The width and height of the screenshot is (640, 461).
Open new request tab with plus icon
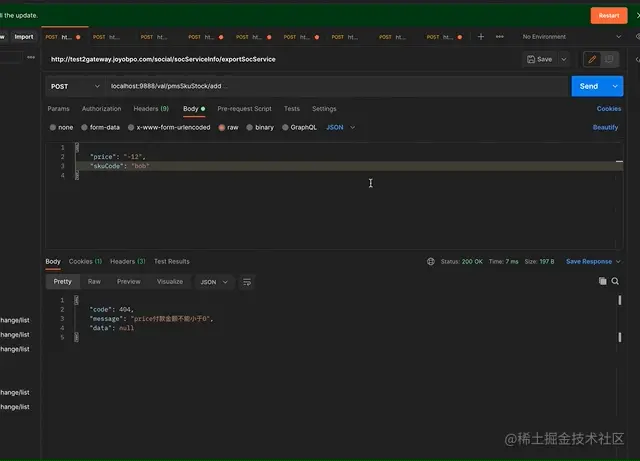coord(481,37)
